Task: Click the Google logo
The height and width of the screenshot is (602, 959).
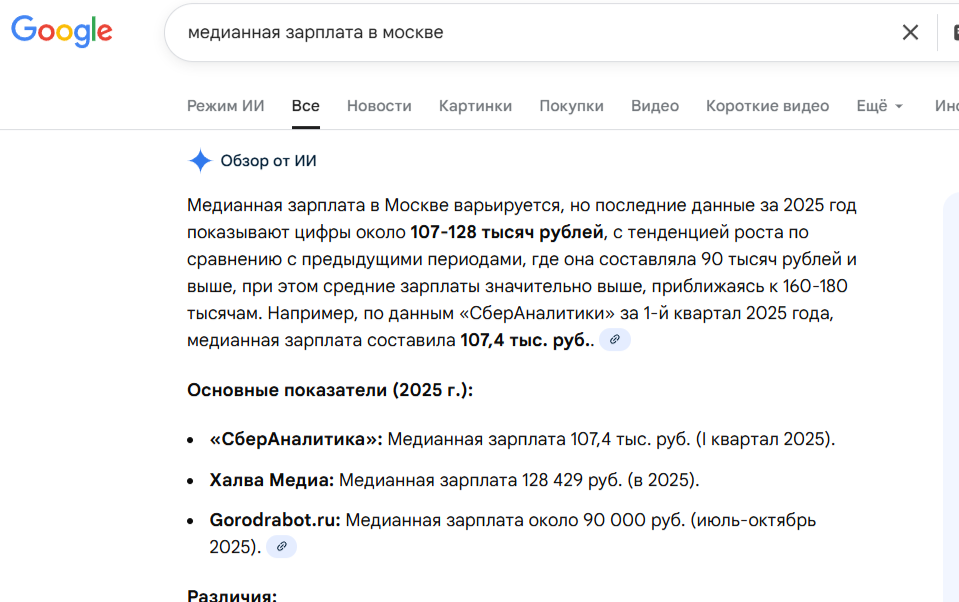Action: point(62,31)
